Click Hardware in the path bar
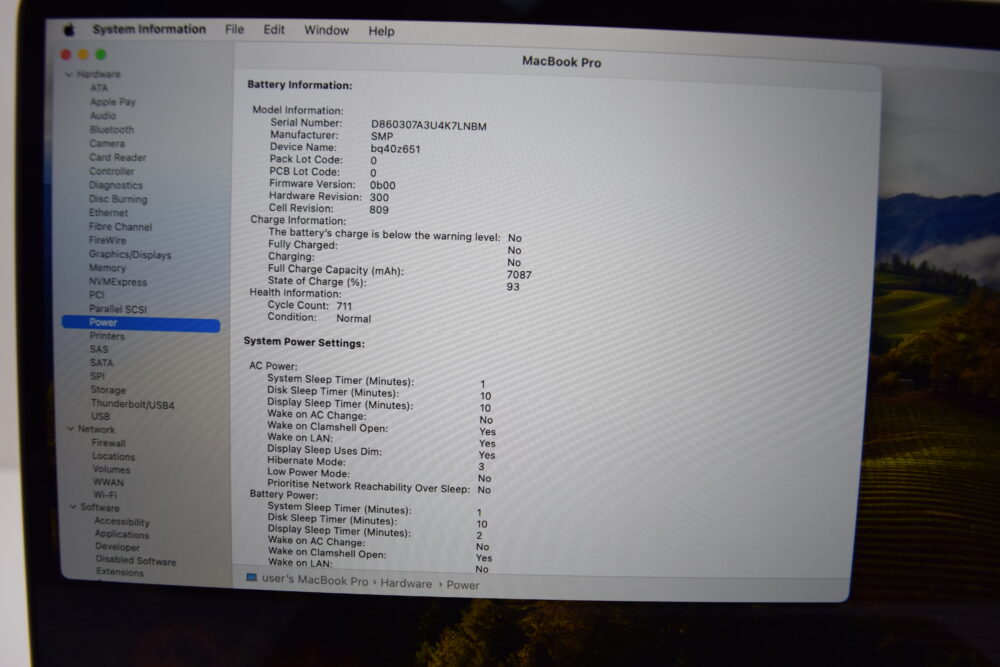Screen dimensions: 1000x667 406,583
